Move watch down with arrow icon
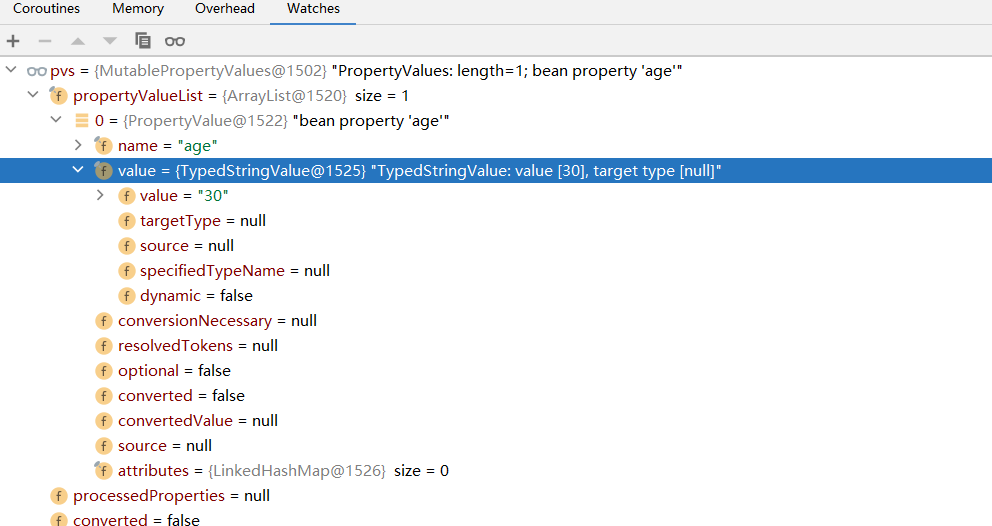The height and width of the screenshot is (526, 992). (110, 41)
